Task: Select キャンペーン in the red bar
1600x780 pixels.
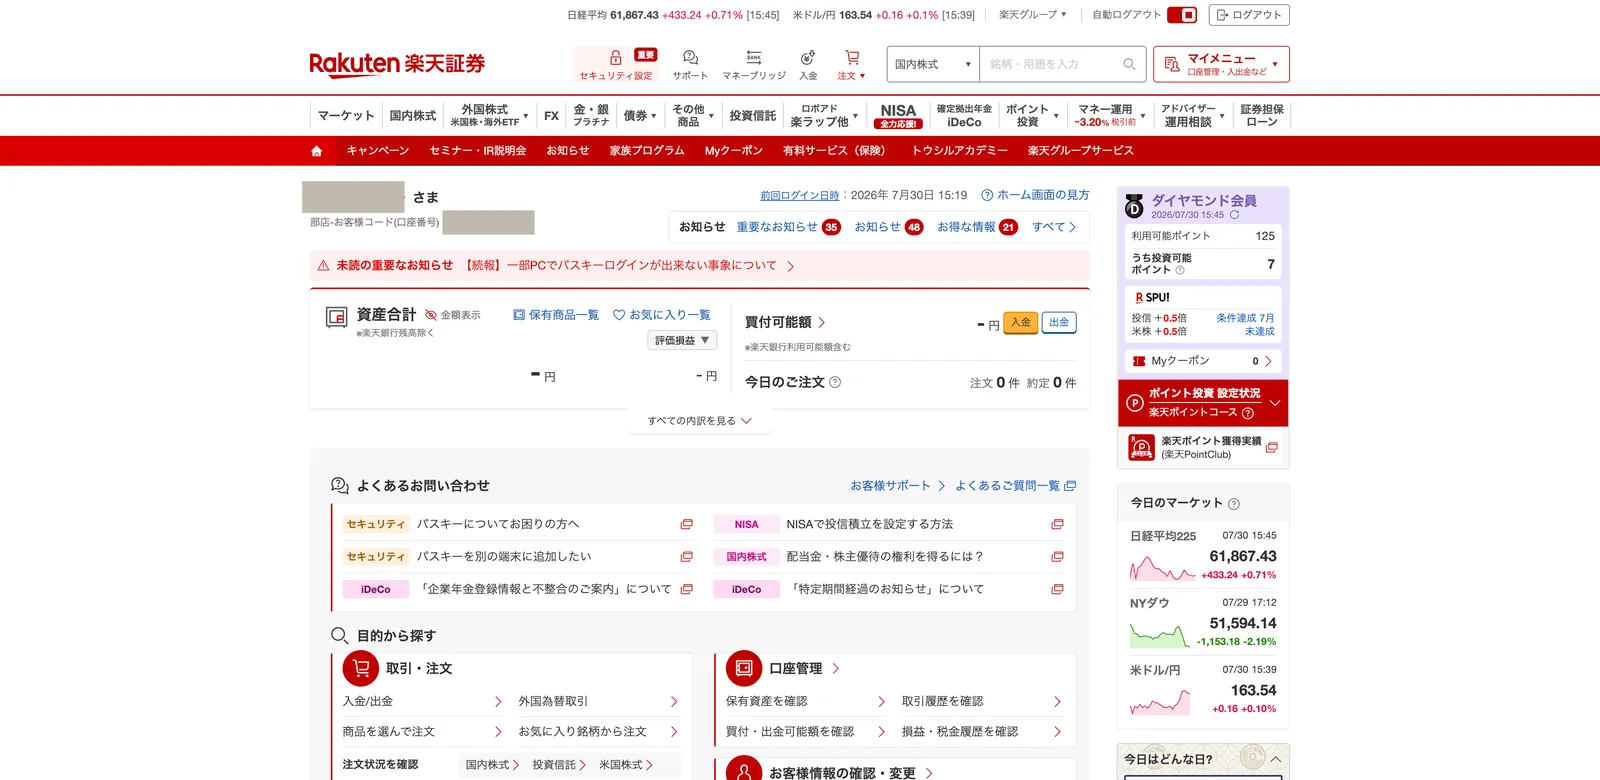Action: click(x=378, y=151)
